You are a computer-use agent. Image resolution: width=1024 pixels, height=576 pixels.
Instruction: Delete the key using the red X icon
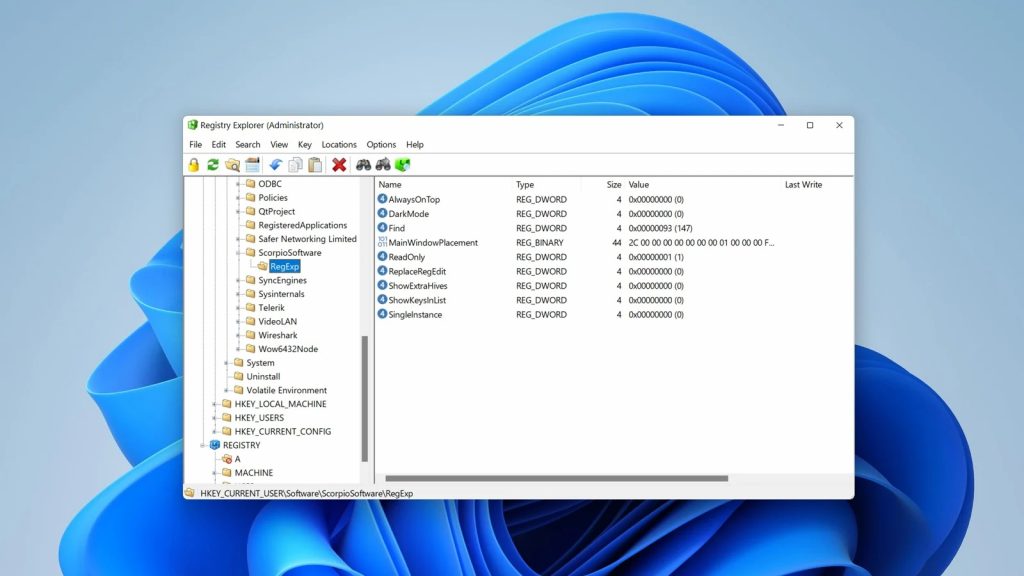coord(339,164)
